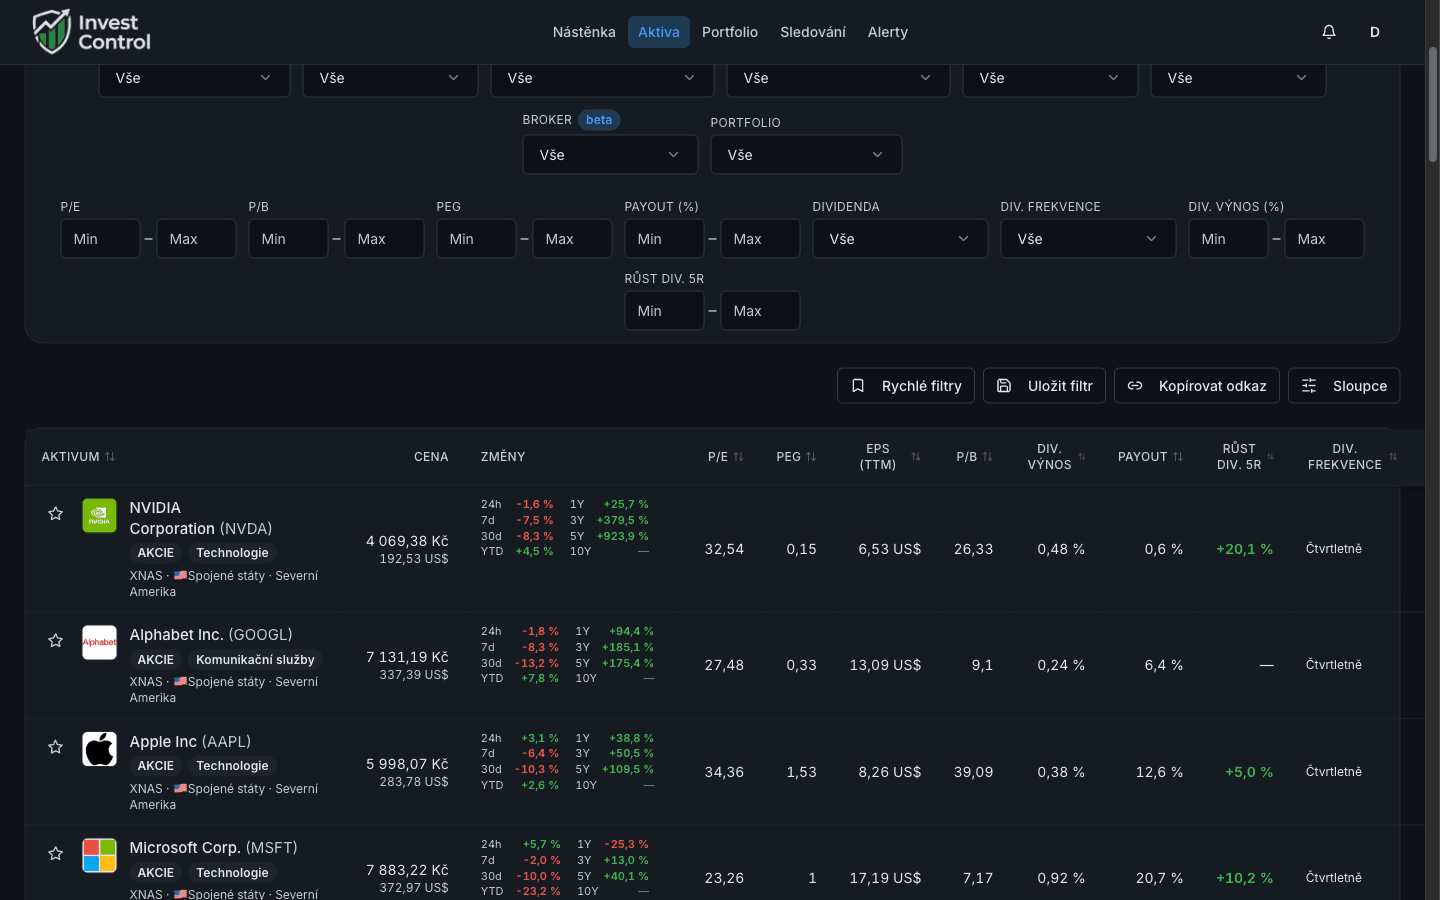Switch to the Portfolio tab
Viewport: 1440px width, 900px height.
[x=730, y=32]
